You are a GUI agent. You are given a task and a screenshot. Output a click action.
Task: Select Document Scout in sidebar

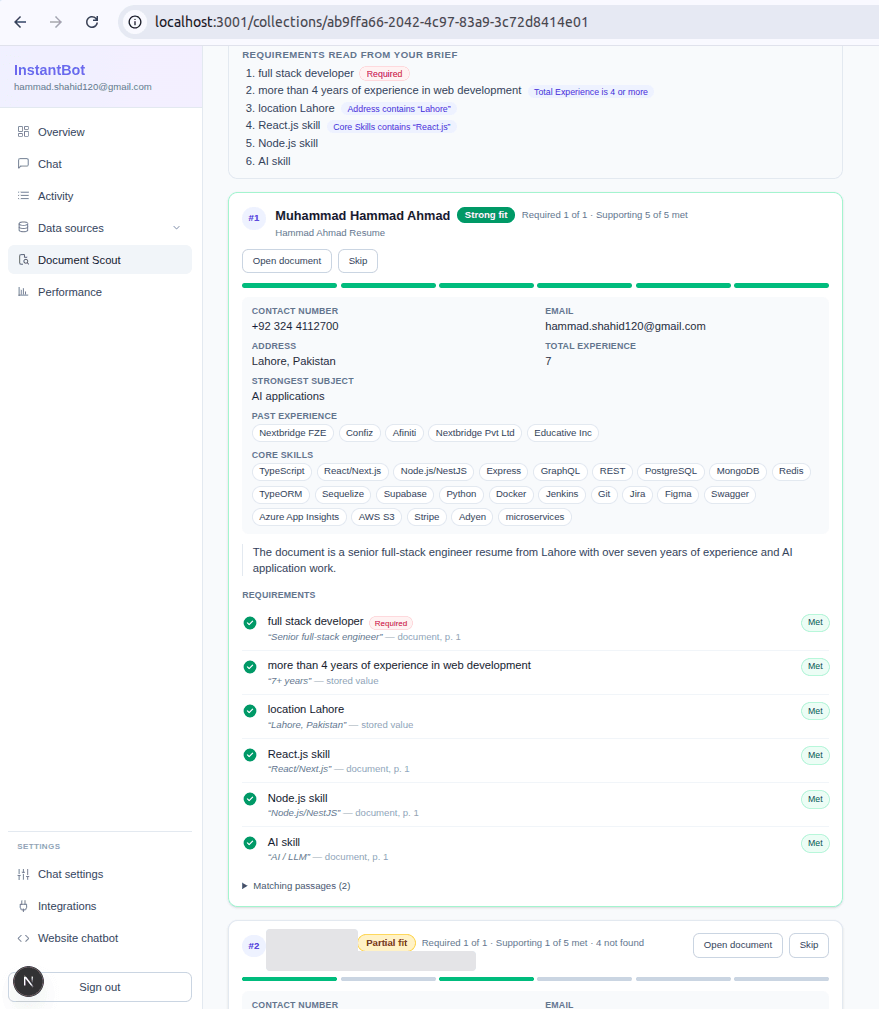click(x=100, y=260)
